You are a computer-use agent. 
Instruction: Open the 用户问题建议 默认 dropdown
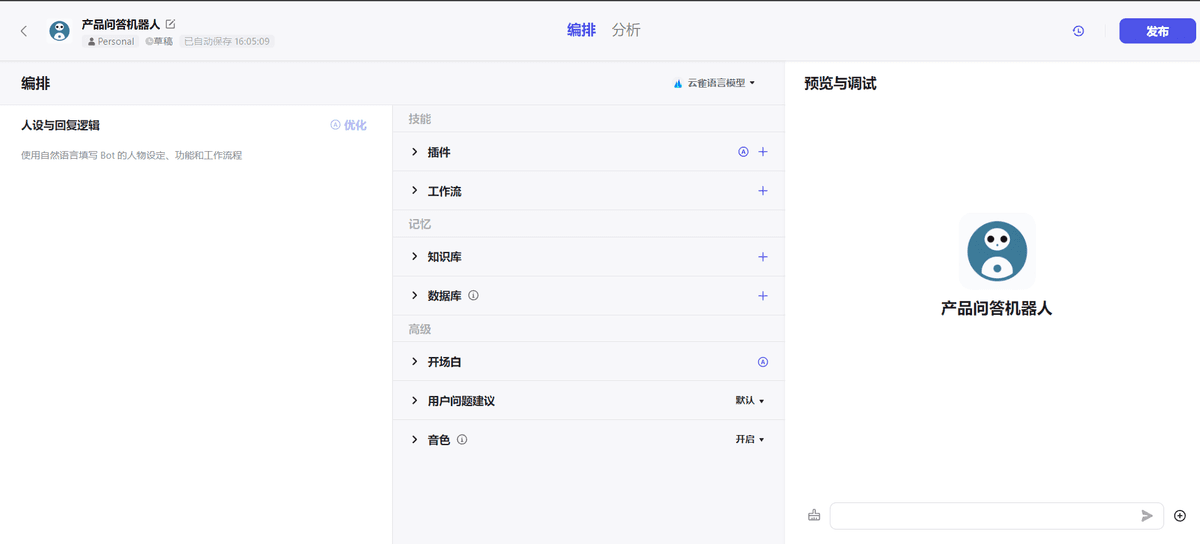point(749,401)
